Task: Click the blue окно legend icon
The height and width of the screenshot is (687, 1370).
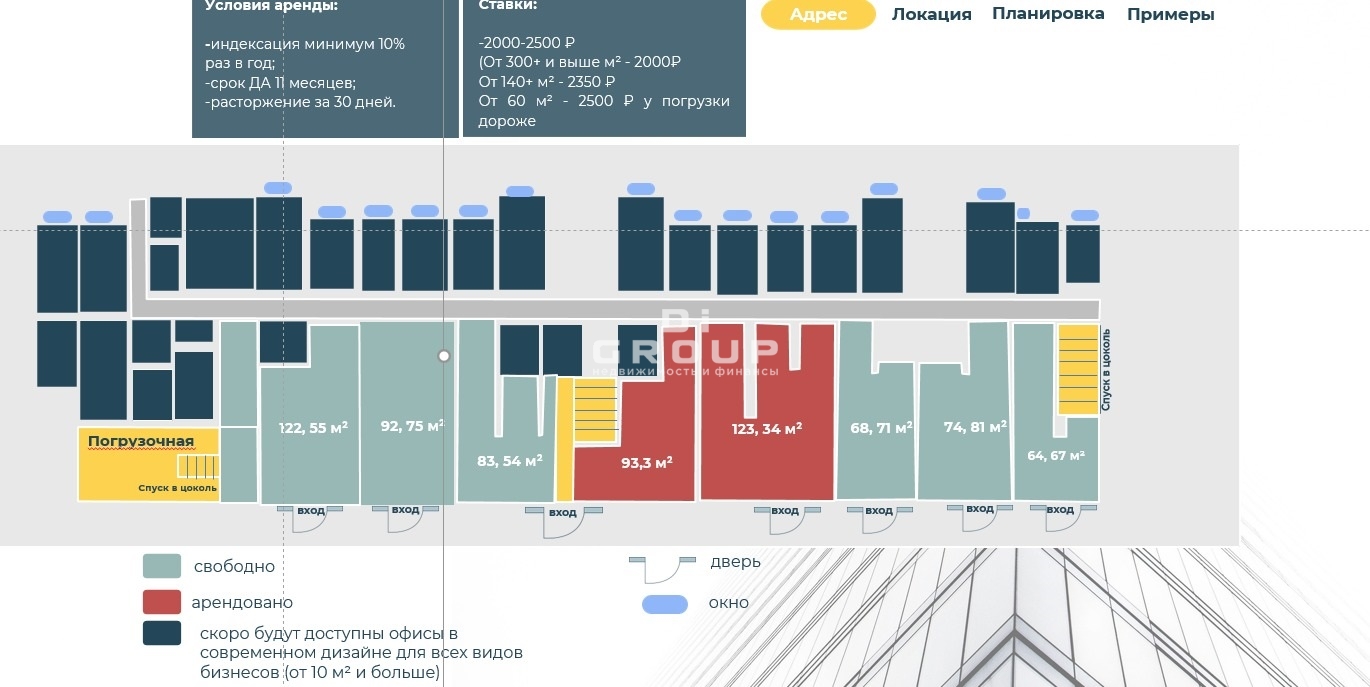Action: pos(665,604)
